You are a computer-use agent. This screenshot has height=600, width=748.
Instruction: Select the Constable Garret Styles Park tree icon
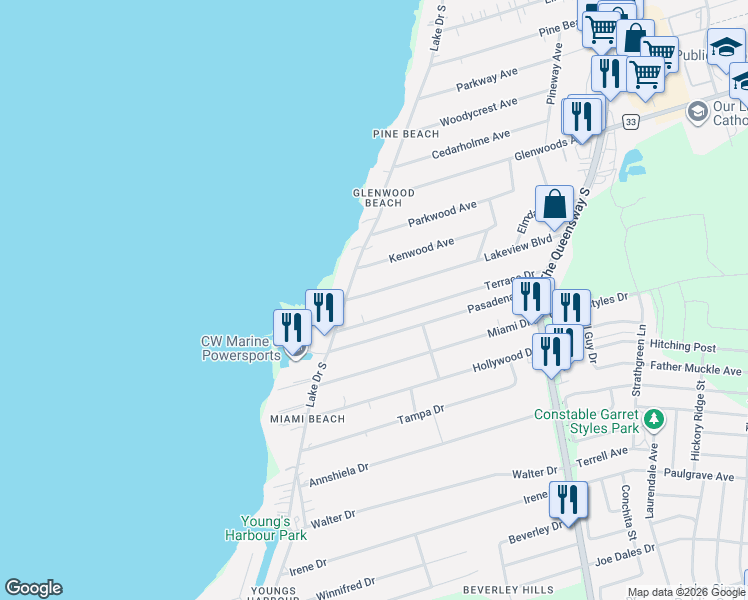click(654, 420)
